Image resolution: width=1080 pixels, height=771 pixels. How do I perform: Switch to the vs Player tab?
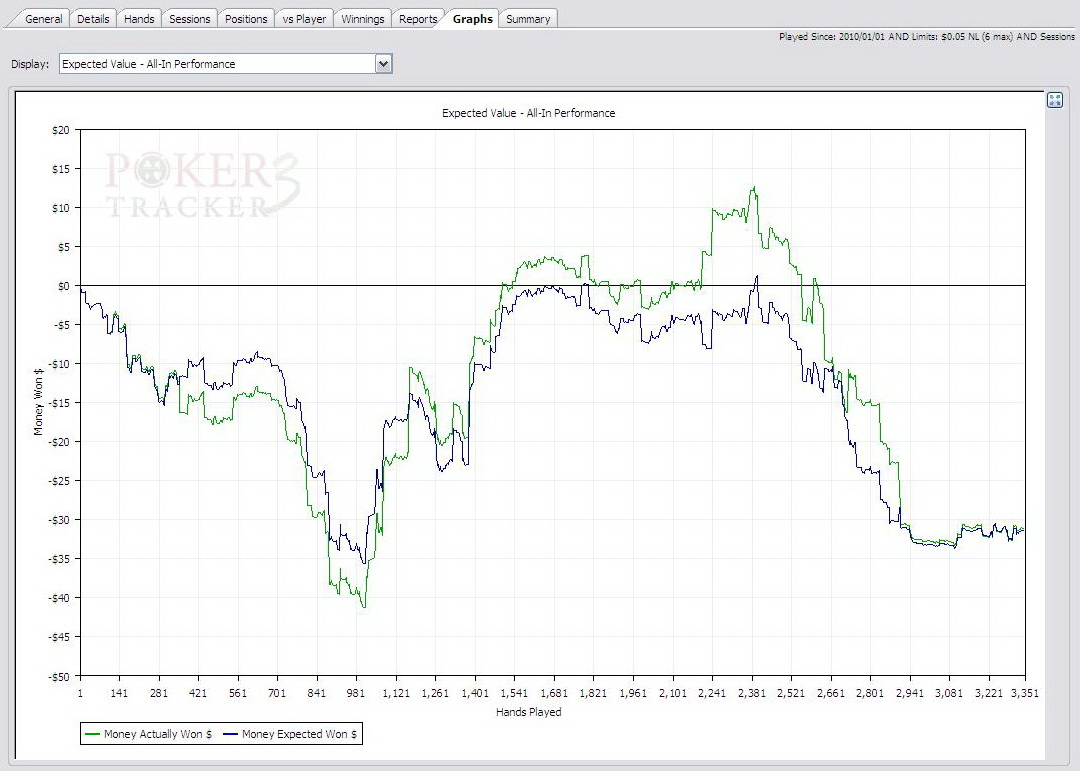(x=304, y=19)
